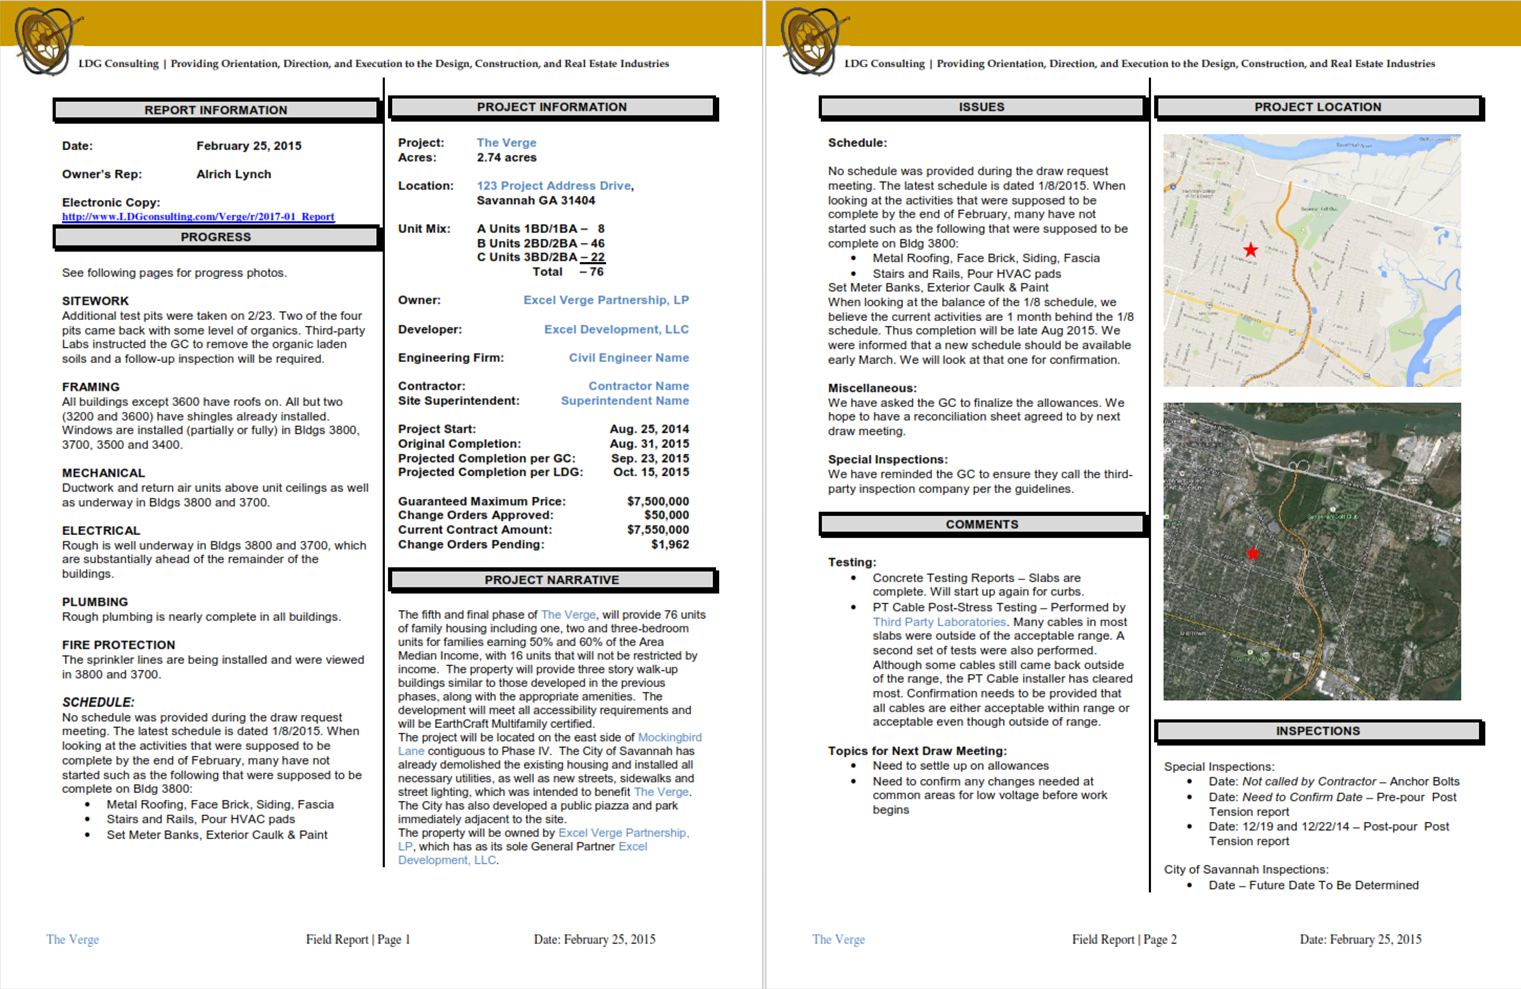Click the Third Party Laboratories link
Screen dimensions: 1521x989
(x=939, y=622)
